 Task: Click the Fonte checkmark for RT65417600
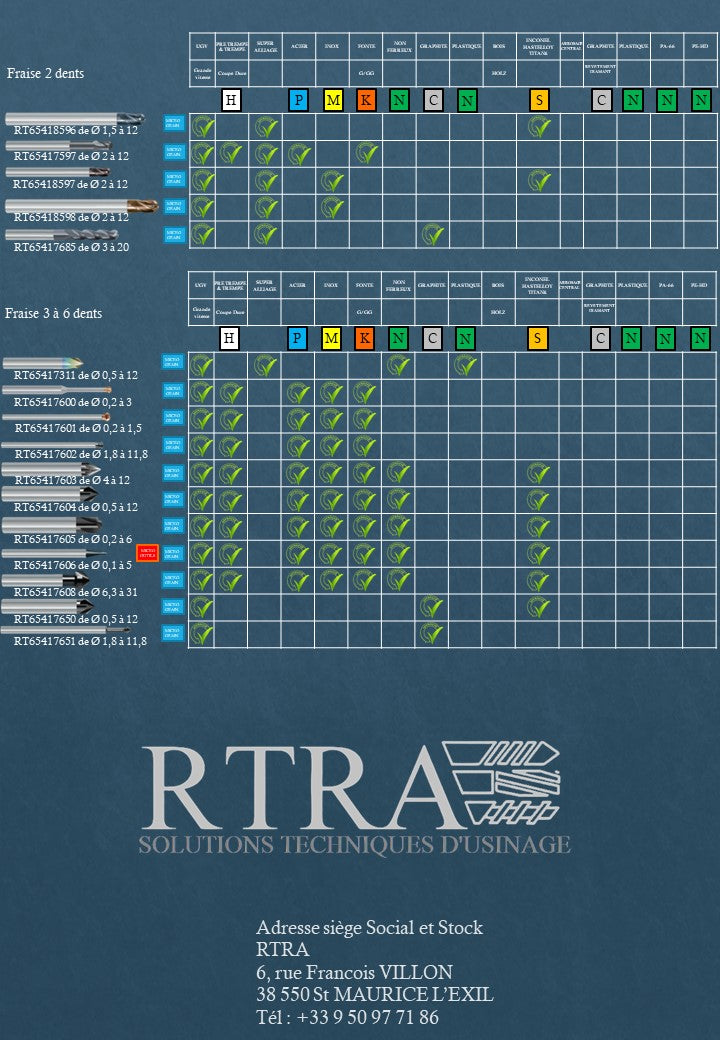click(x=364, y=393)
